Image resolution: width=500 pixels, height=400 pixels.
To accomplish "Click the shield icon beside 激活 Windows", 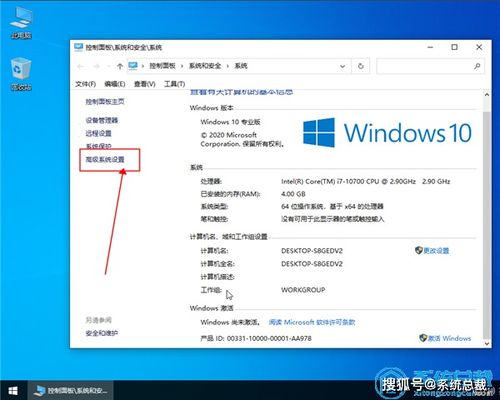I will coord(423,338).
